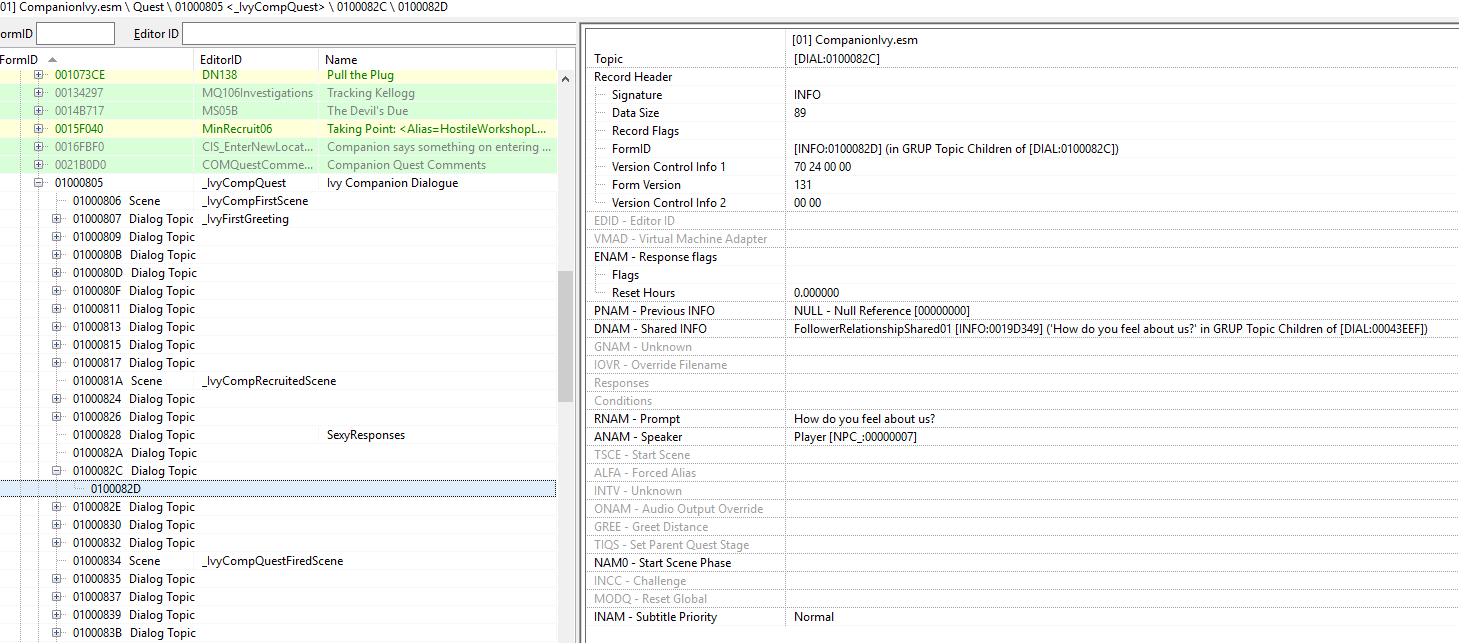Viewport: 1459px width, 643px height.
Task: Select the INCC - Challenge row
Action: (x=1022, y=581)
